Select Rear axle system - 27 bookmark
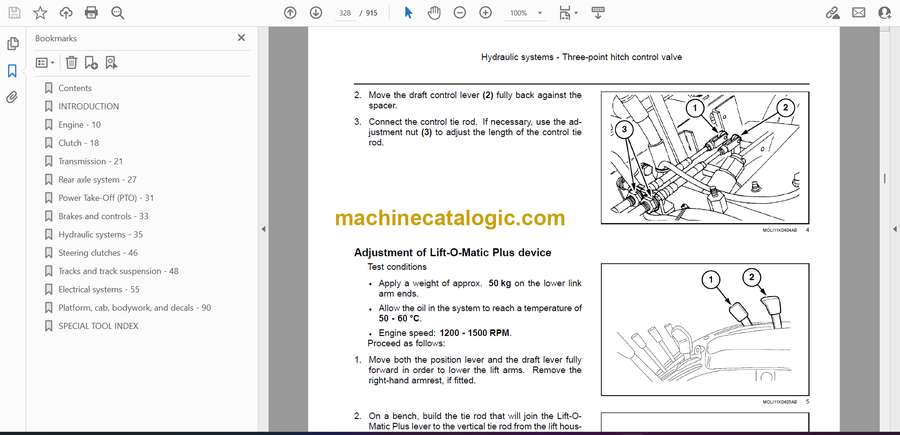Image resolution: width=900 pixels, height=435 pixels. coord(97,180)
